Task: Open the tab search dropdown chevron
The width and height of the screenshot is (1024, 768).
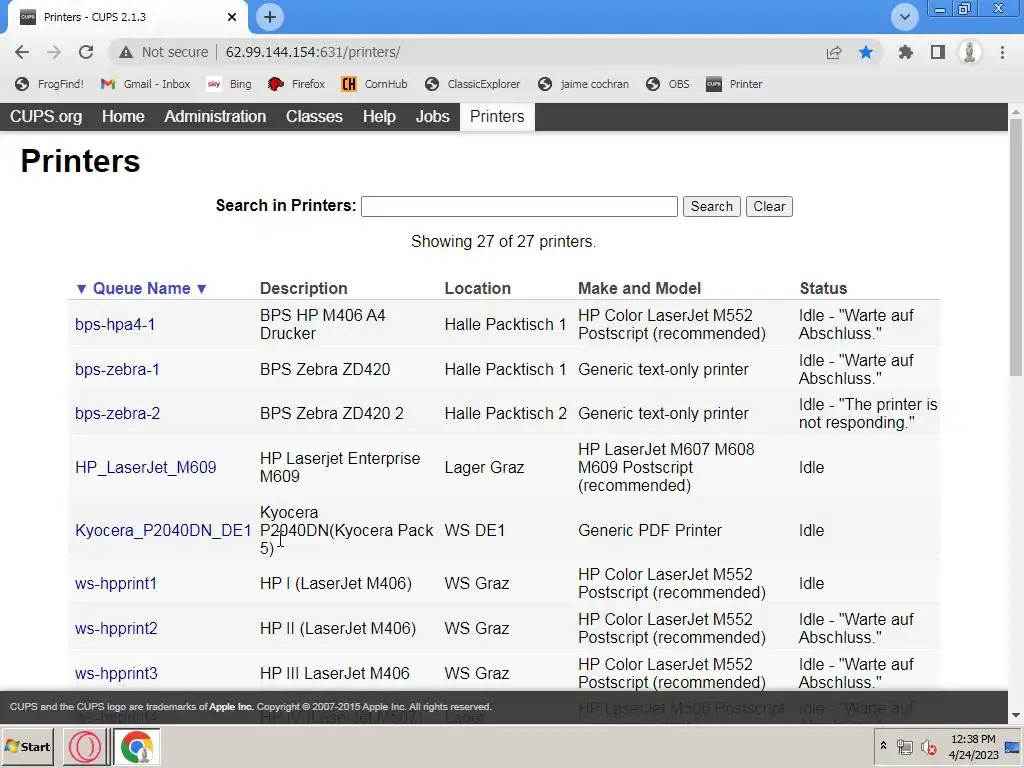Action: click(x=904, y=17)
